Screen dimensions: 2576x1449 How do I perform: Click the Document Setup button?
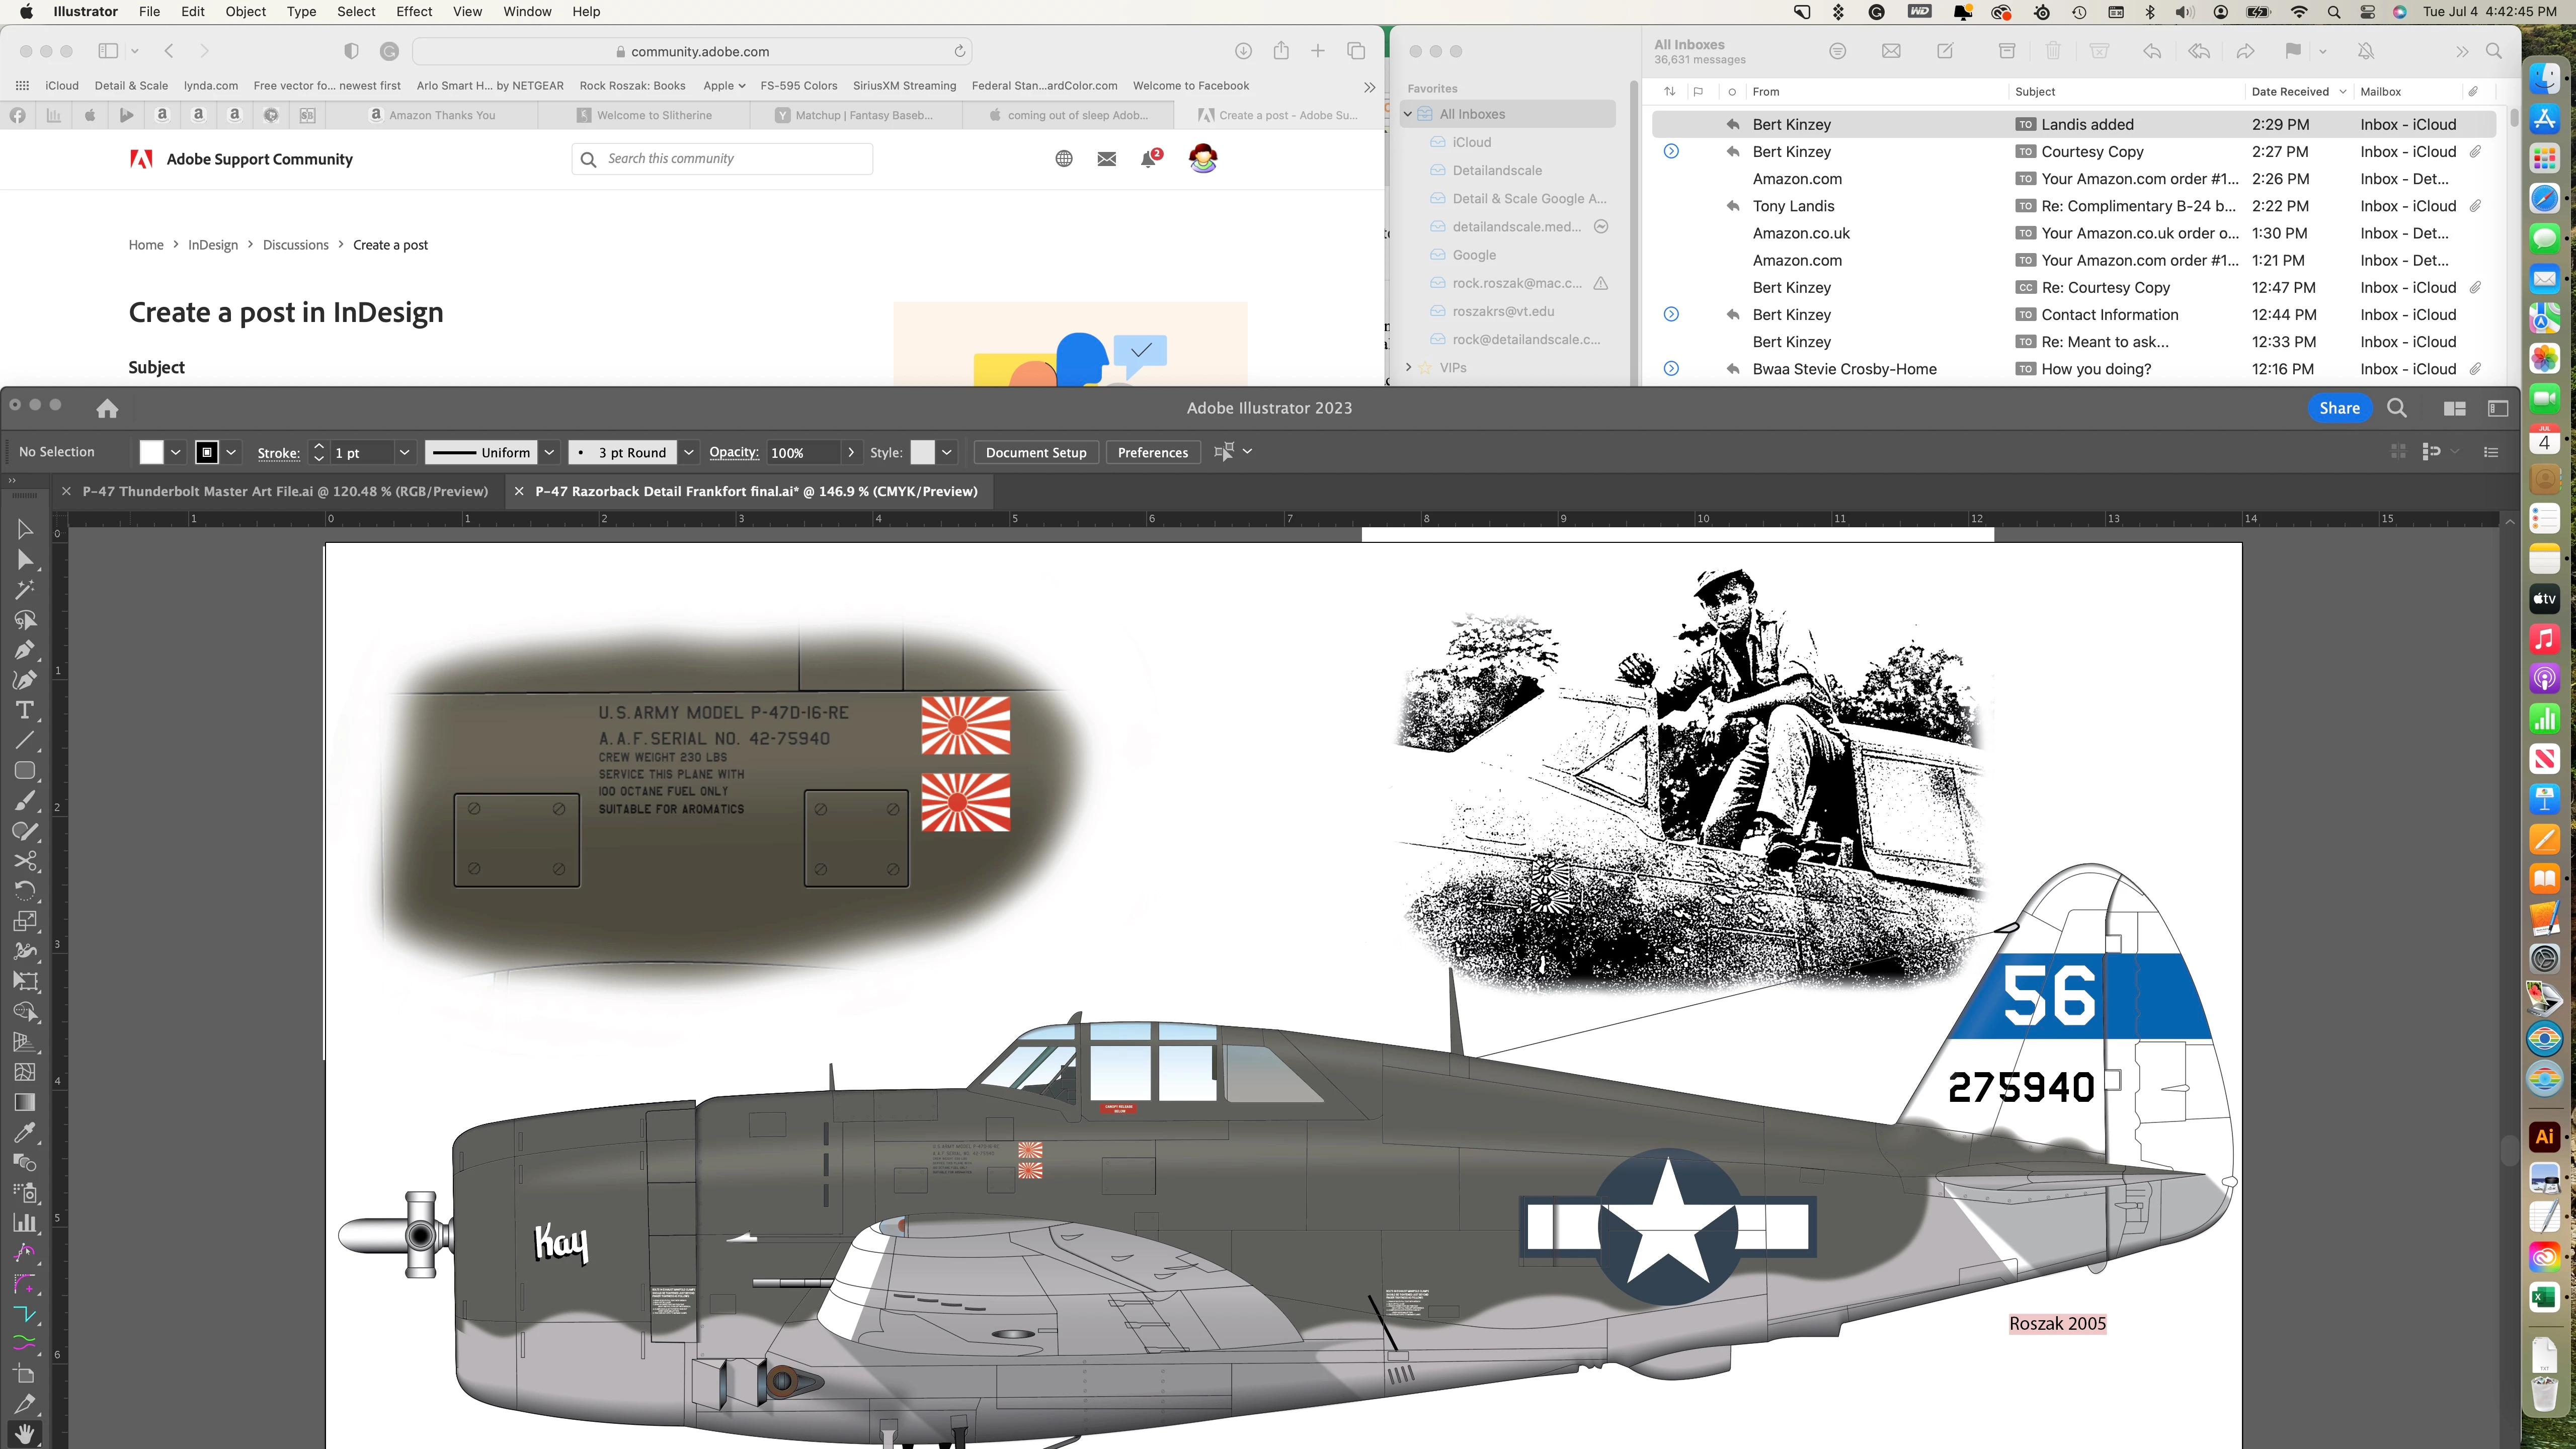[1035, 453]
